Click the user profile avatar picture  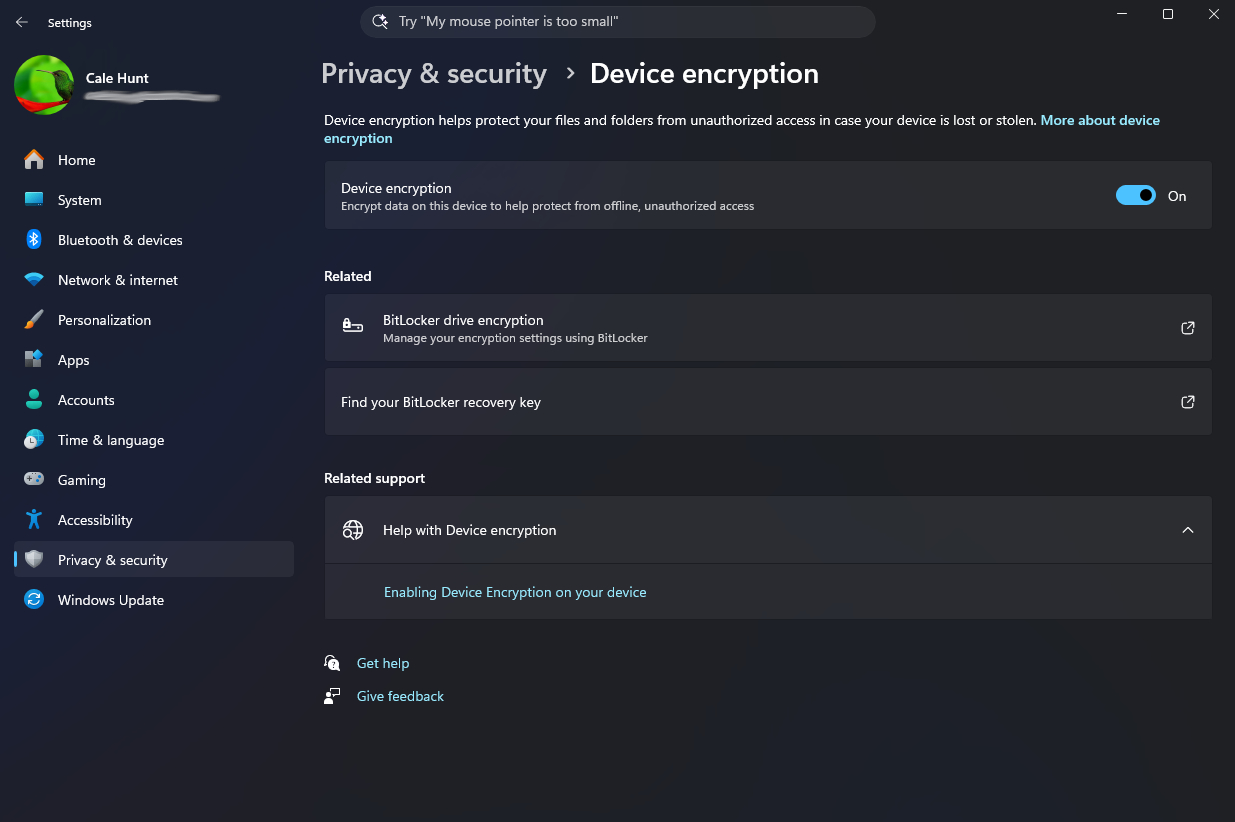[x=43, y=85]
